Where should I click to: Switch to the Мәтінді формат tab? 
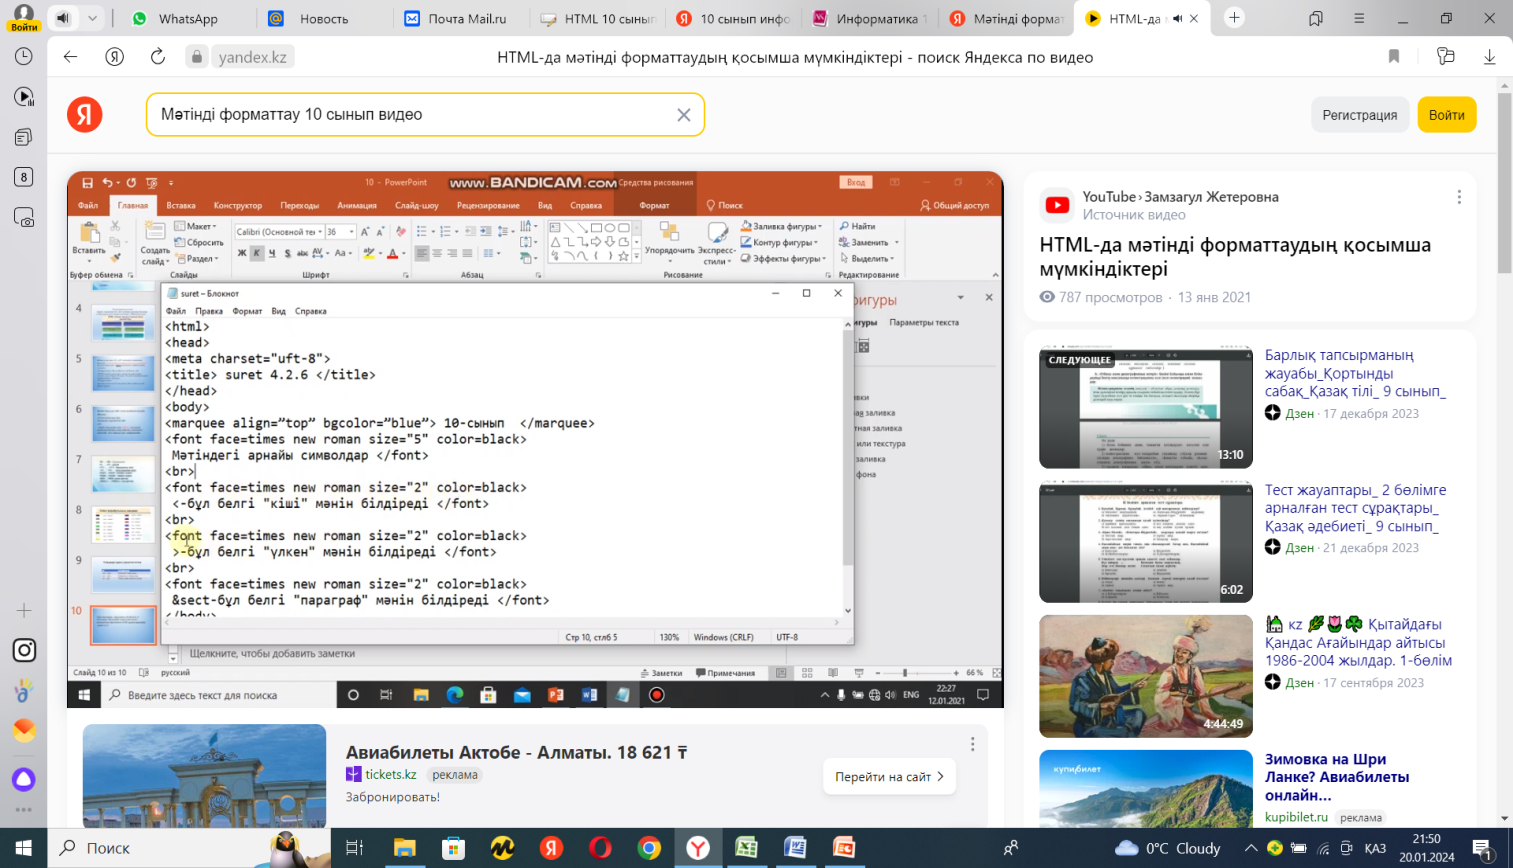(x=1006, y=18)
